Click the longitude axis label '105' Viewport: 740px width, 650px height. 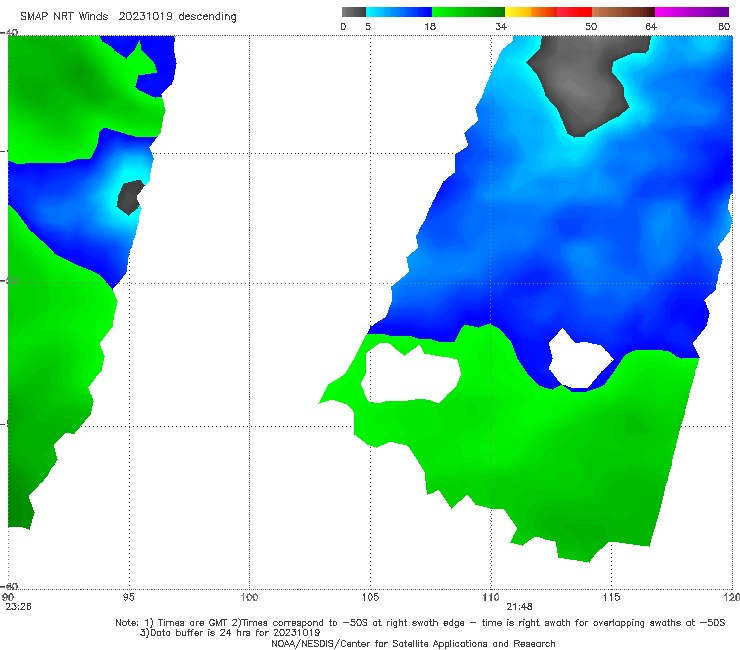click(370, 597)
